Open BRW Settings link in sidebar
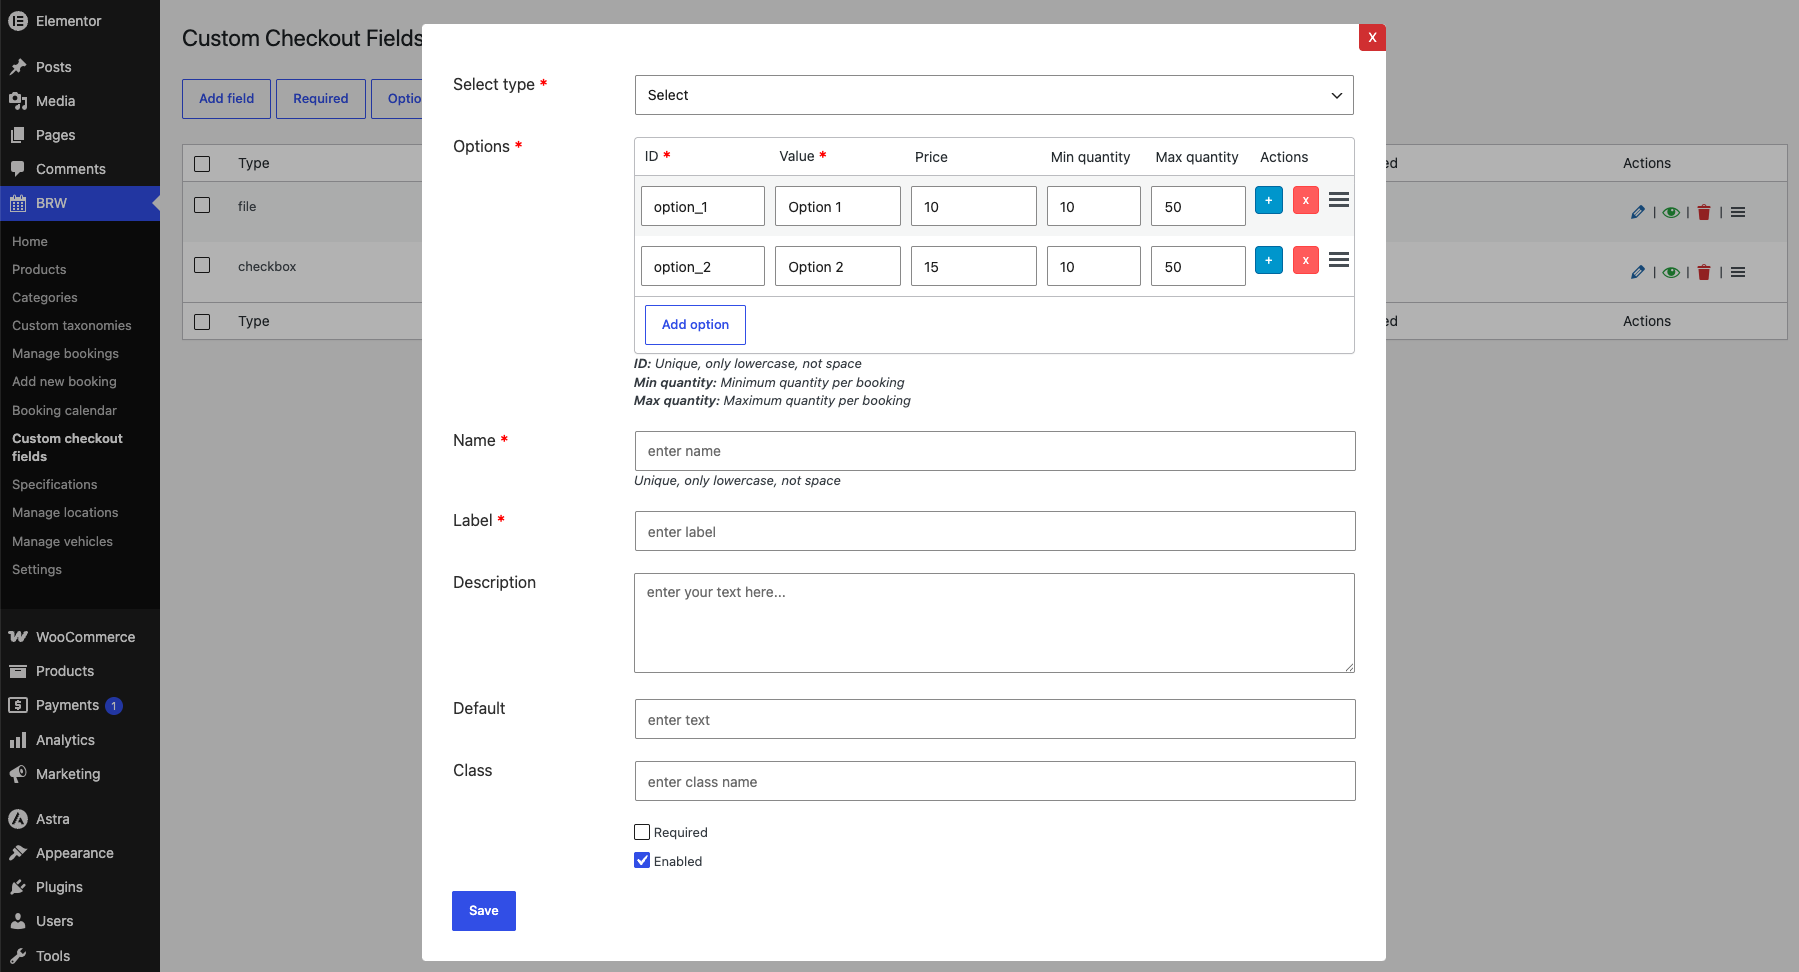The height and width of the screenshot is (972, 1799). click(x=37, y=569)
